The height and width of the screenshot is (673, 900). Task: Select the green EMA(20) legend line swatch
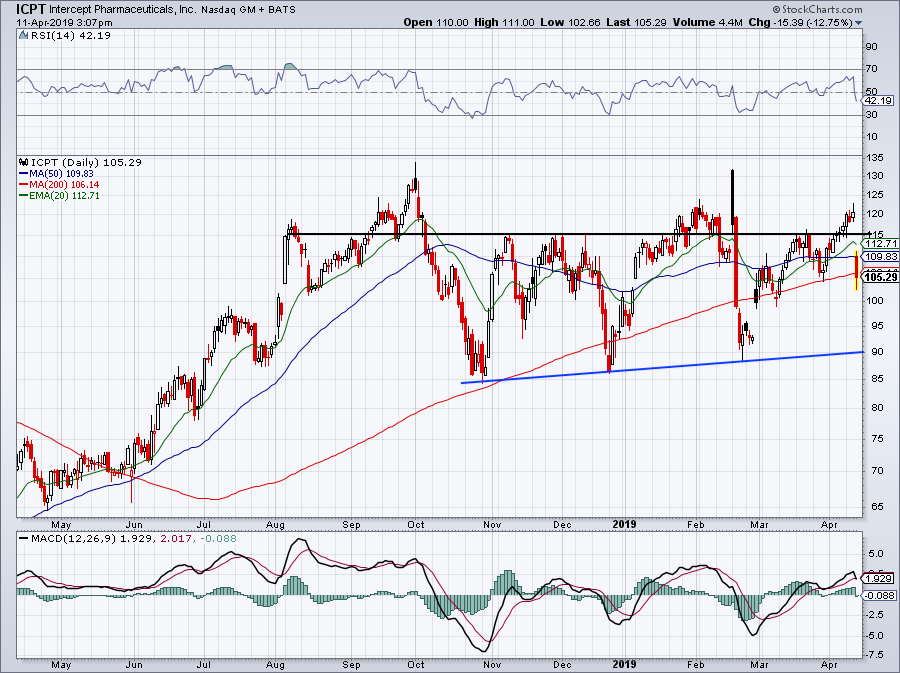tap(24, 195)
